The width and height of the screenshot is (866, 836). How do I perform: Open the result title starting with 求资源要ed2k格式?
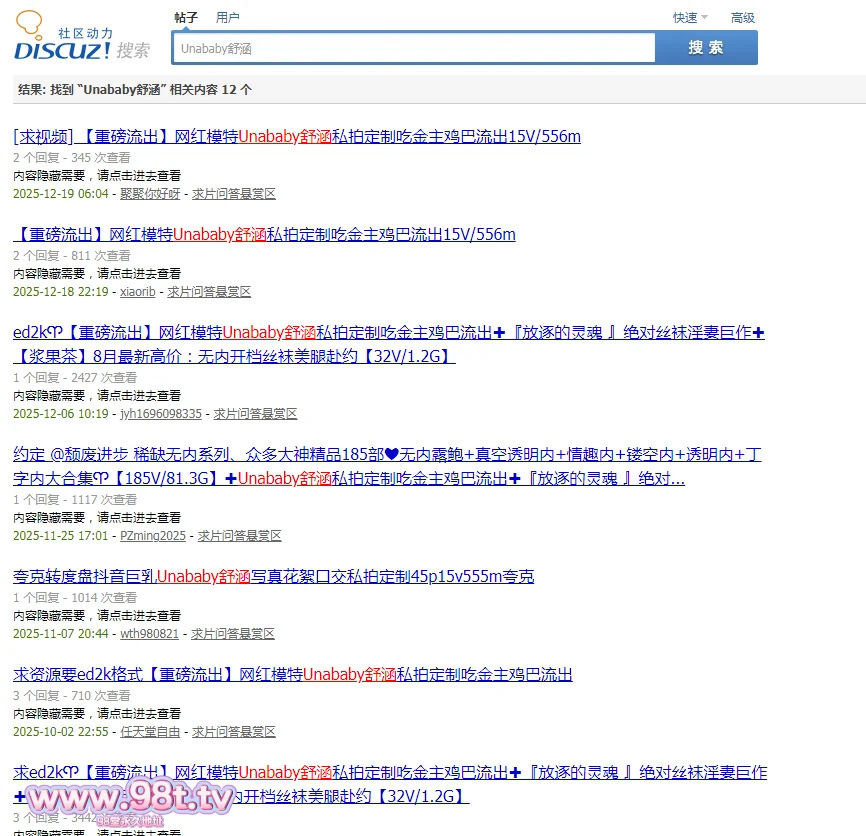(x=293, y=674)
